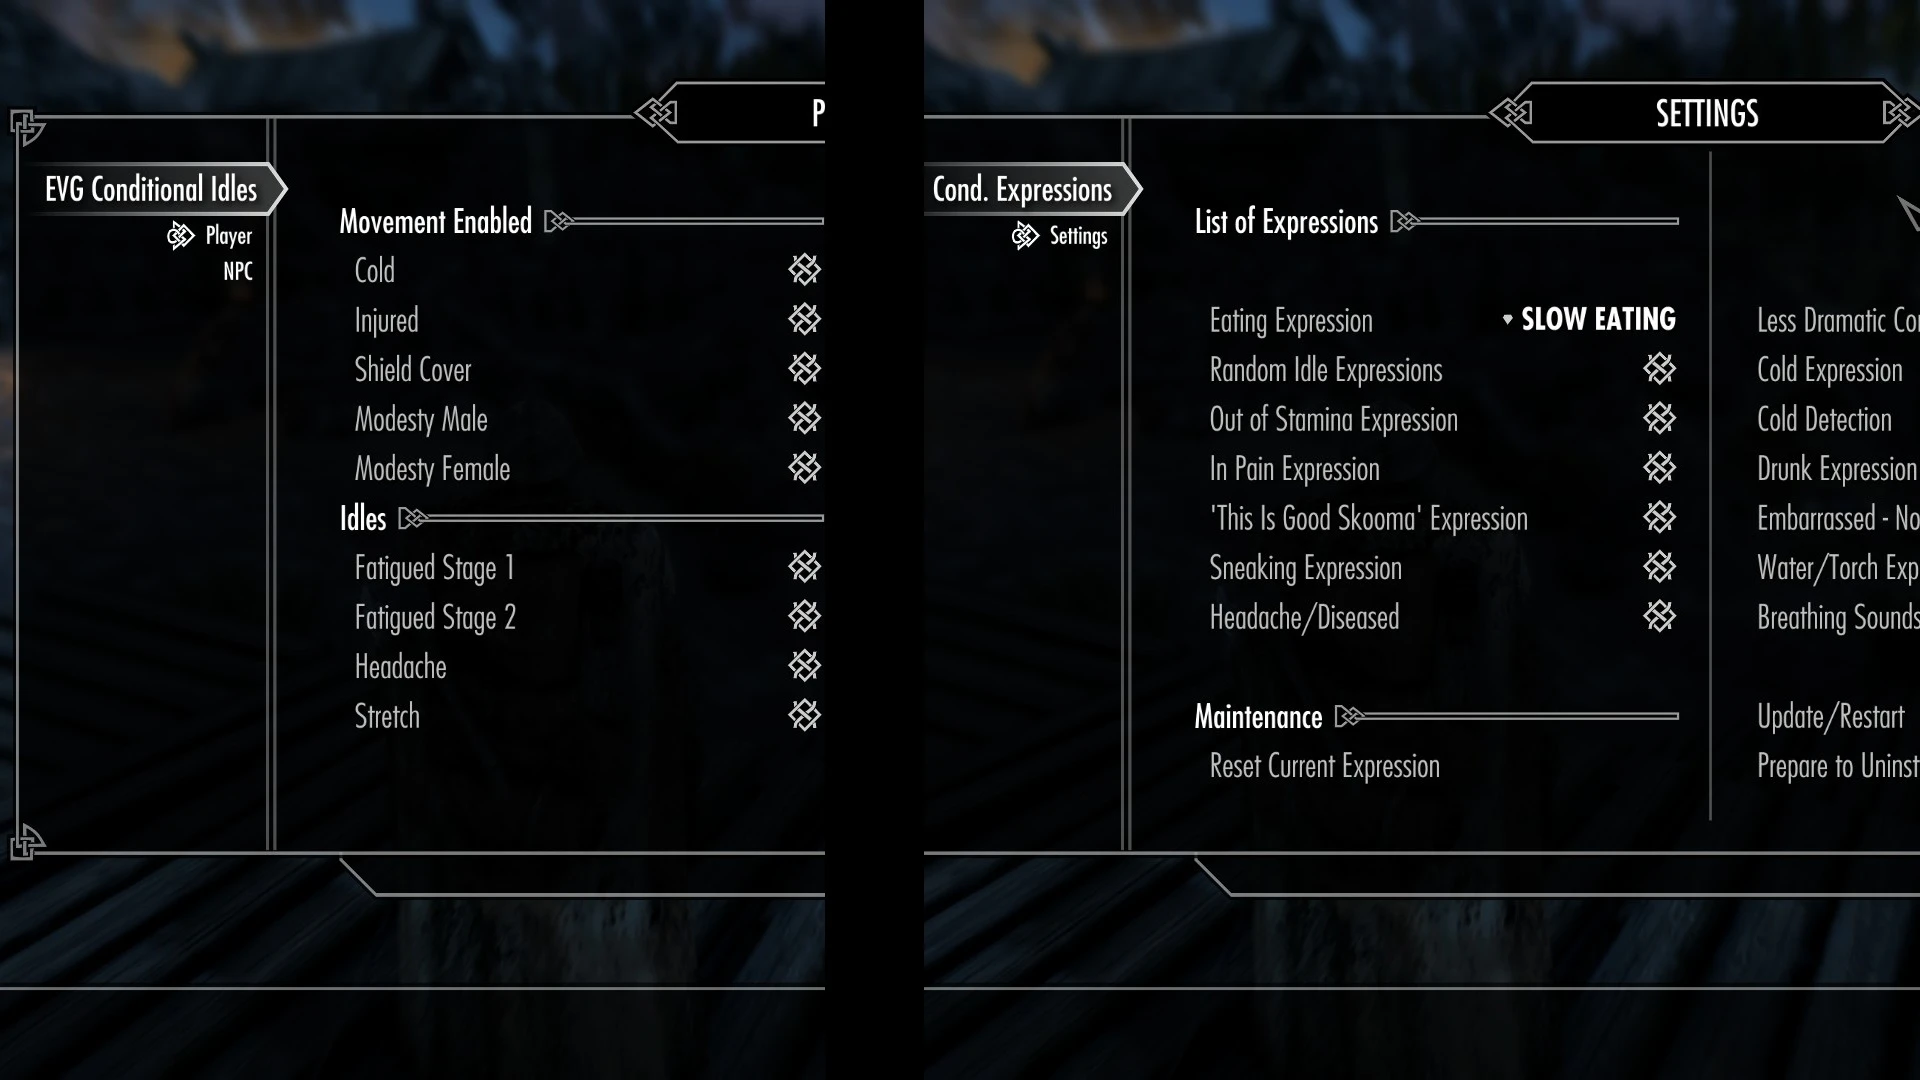Image resolution: width=1920 pixels, height=1080 pixels.
Task: Click the Cold idle settings icon
Action: [x=803, y=270]
